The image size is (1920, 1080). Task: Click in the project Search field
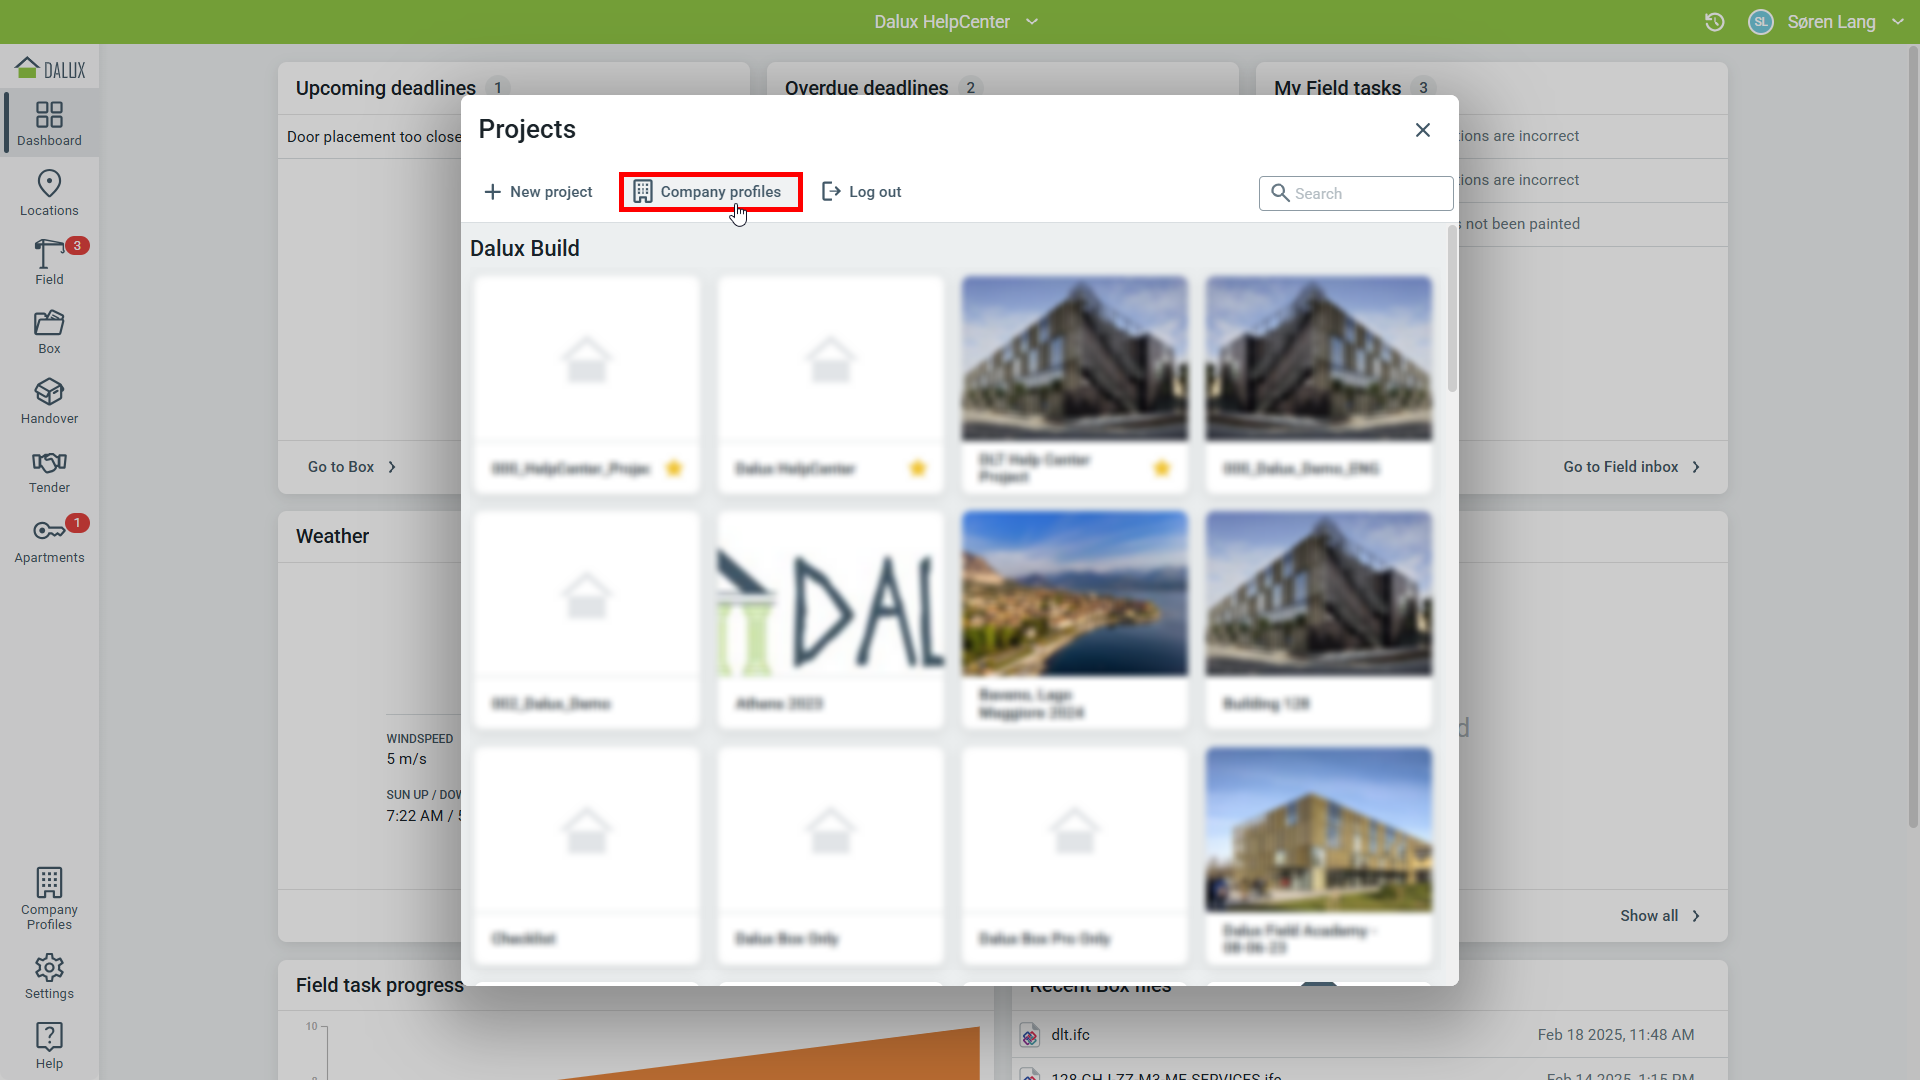1366,194
